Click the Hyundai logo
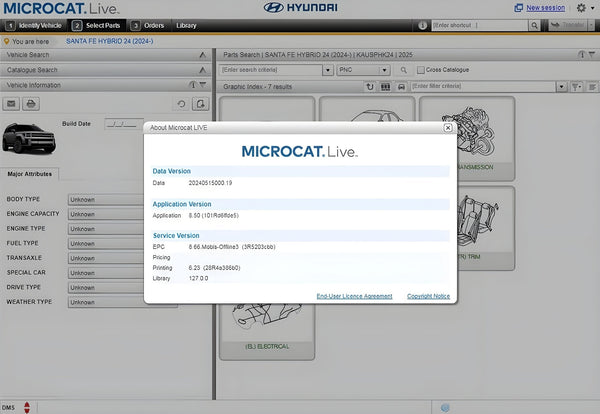This screenshot has height=414, width=600. [x=300, y=8]
